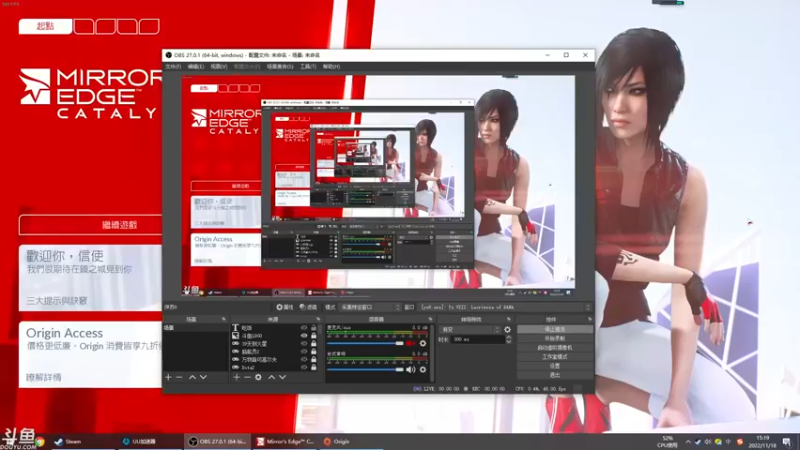Viewport: 800px width, 450px height.
Task: Show hidden system tray icons chevron
Action: point(688,441)
